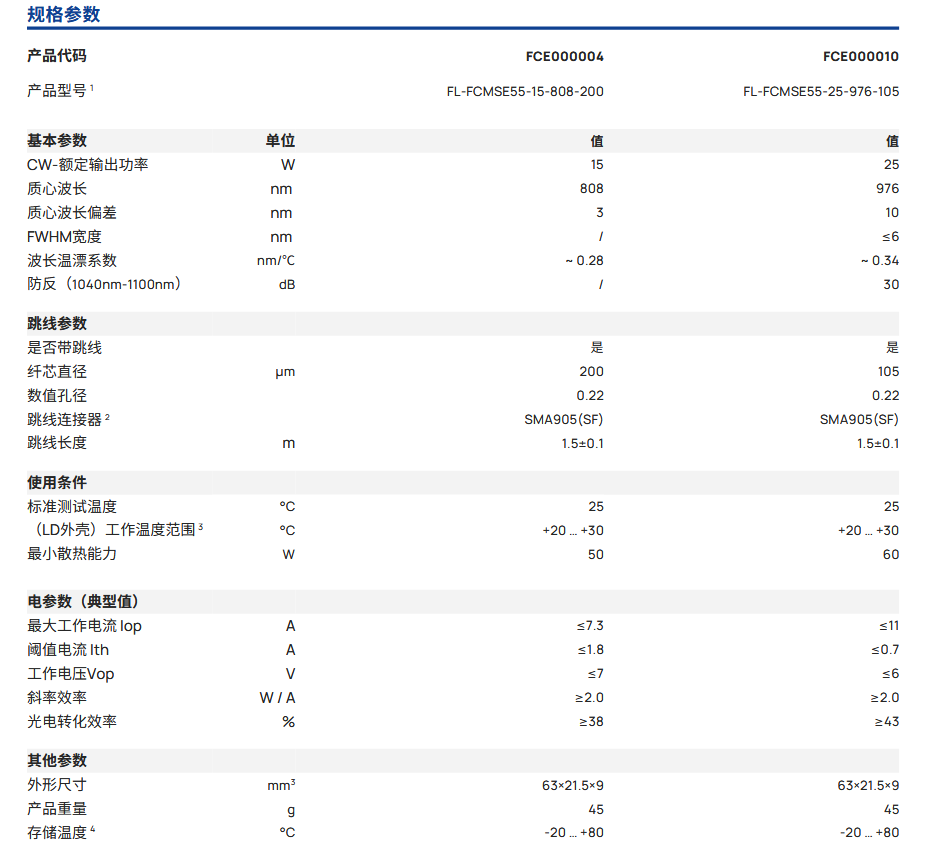Click model number FL-FCMSE55-25-976-105

[x=820, y=91]
